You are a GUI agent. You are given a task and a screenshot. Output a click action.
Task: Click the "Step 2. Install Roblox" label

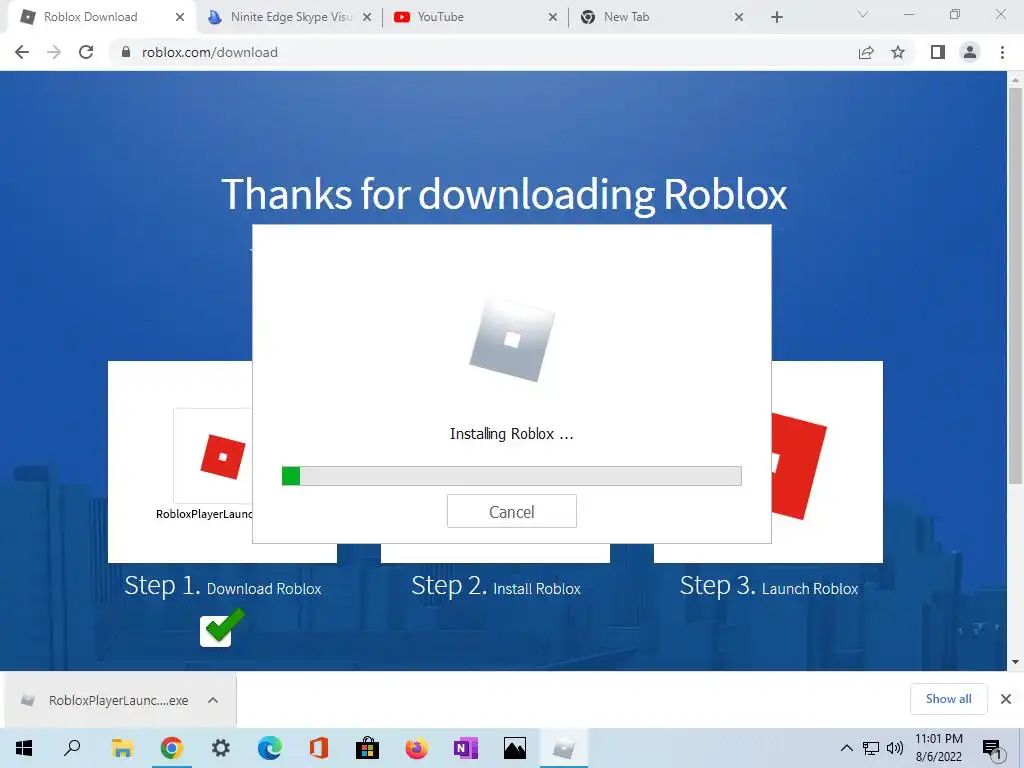click(x=496, y=586)
